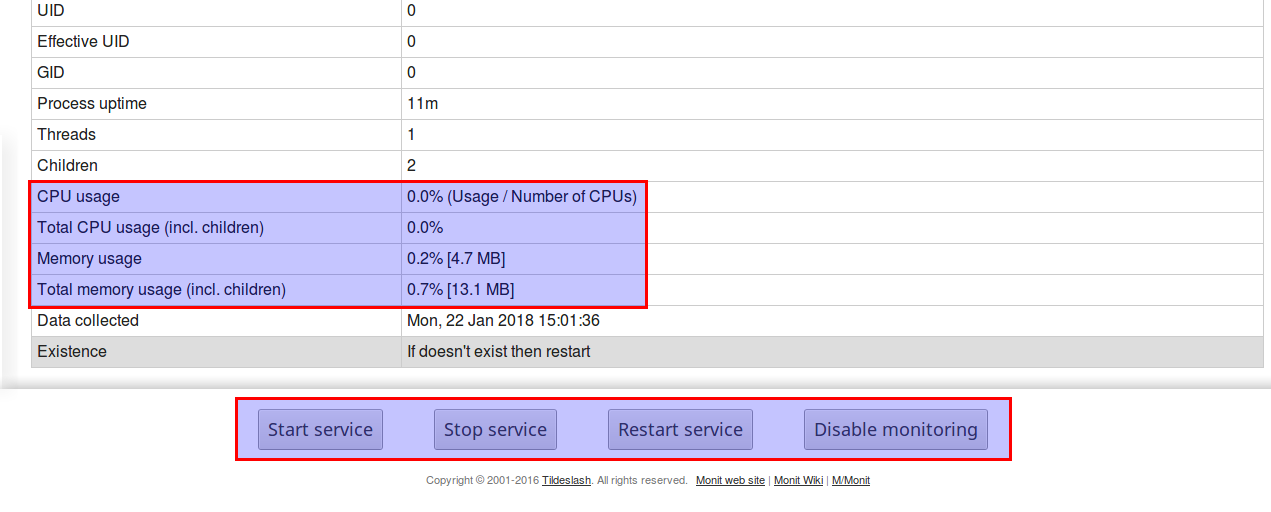Open the Monit web site link
Viewport: 1271px width, 512px height.
(730, 480)
